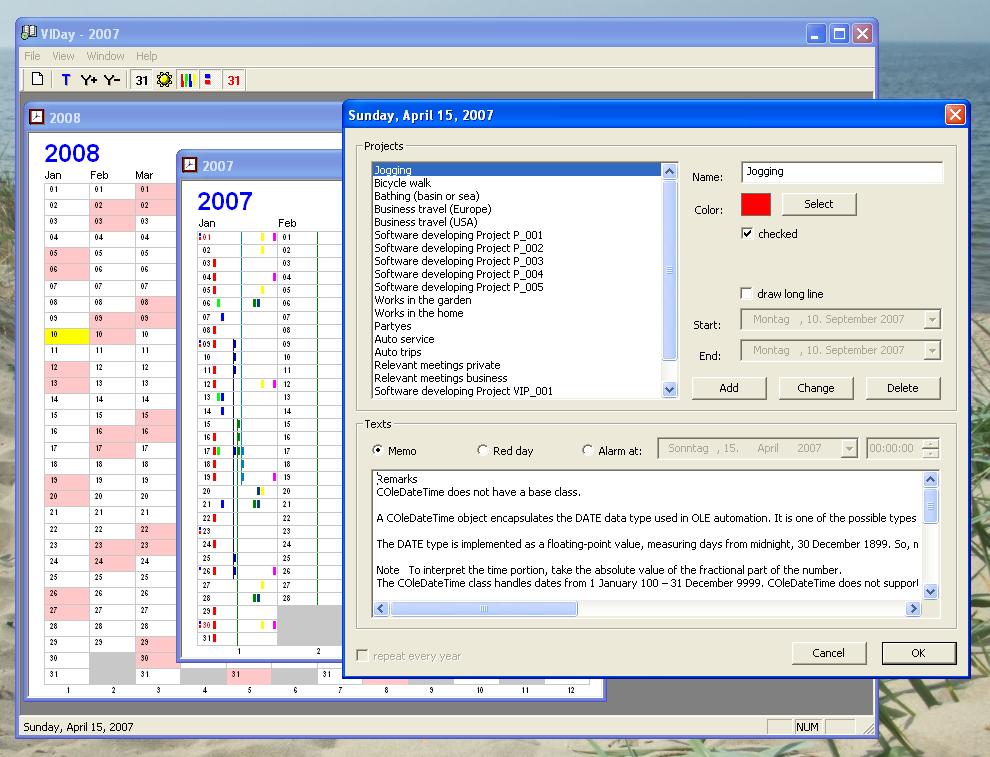Click the red 31 toolbar icon
Image resolution: width=990 pixels, height=757 pixels.
(x=233, y=80)
